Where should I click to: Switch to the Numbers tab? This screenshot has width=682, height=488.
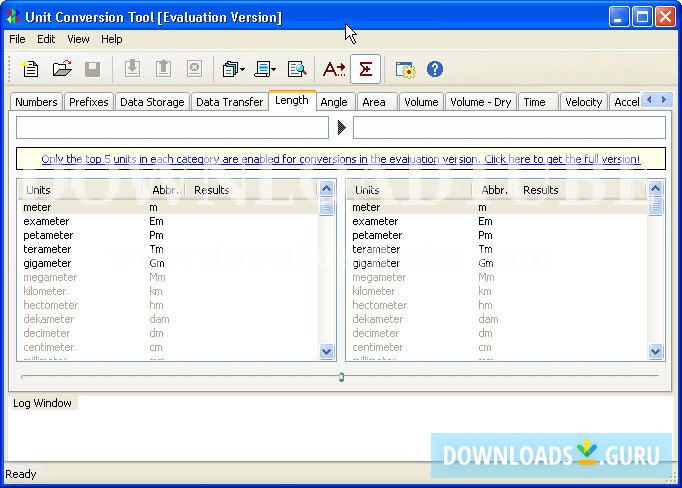pyautogui.click(x=36, y=102)
